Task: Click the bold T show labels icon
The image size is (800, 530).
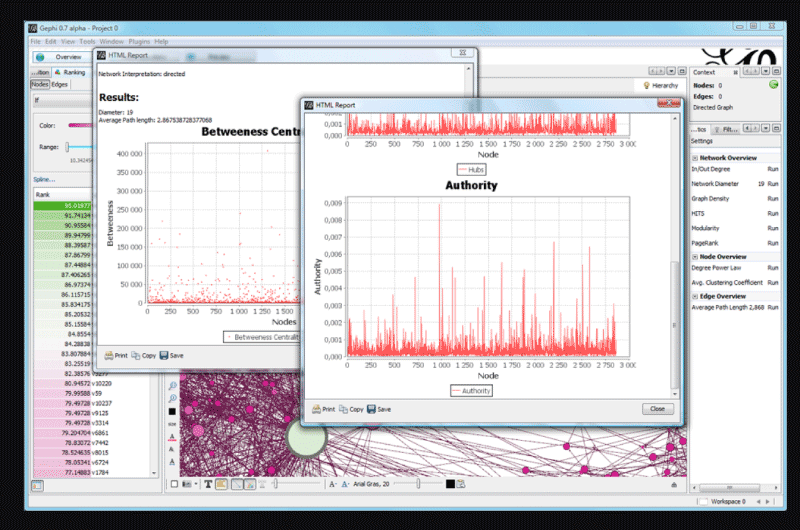Action: tap(208, 484)
